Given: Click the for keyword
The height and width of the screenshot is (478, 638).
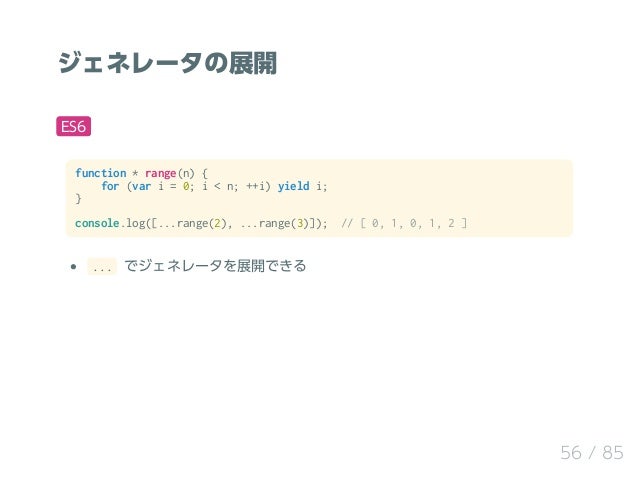Looking at the screenshot, I should [110, 186].
